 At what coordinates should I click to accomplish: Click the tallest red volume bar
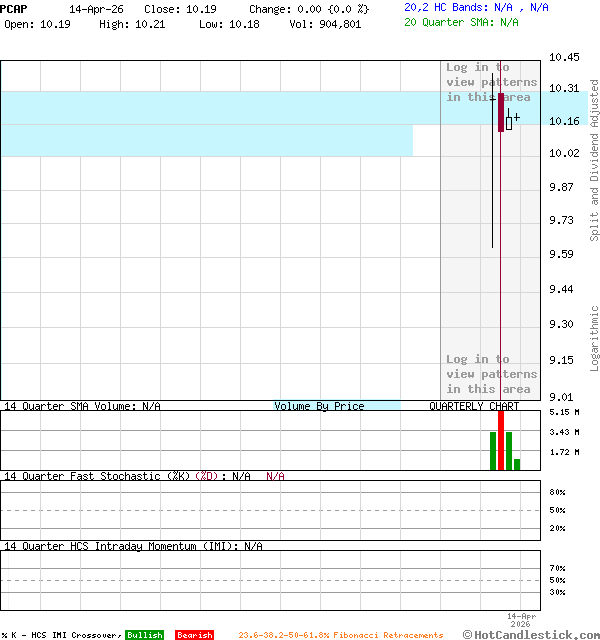501,440
